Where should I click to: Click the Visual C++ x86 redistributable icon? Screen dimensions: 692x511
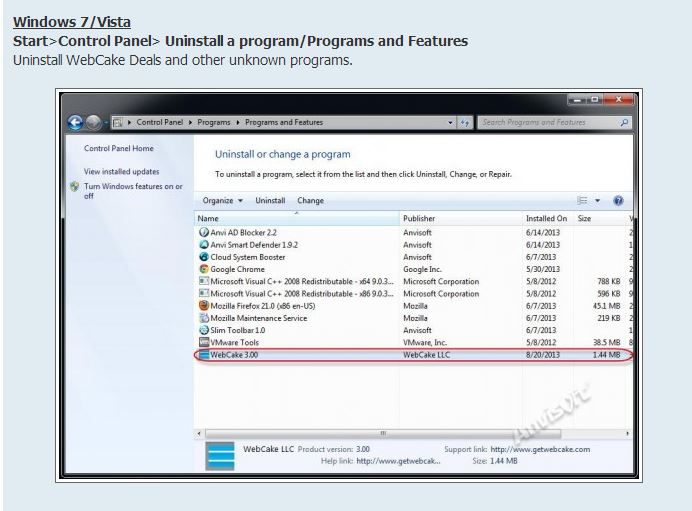[203, 293]
